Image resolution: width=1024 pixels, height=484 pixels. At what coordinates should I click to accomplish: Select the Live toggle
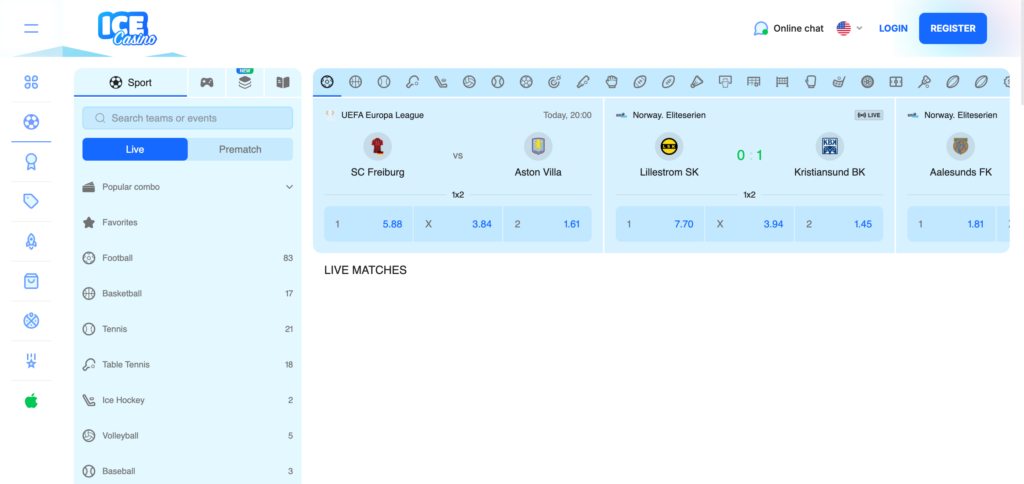135,150
